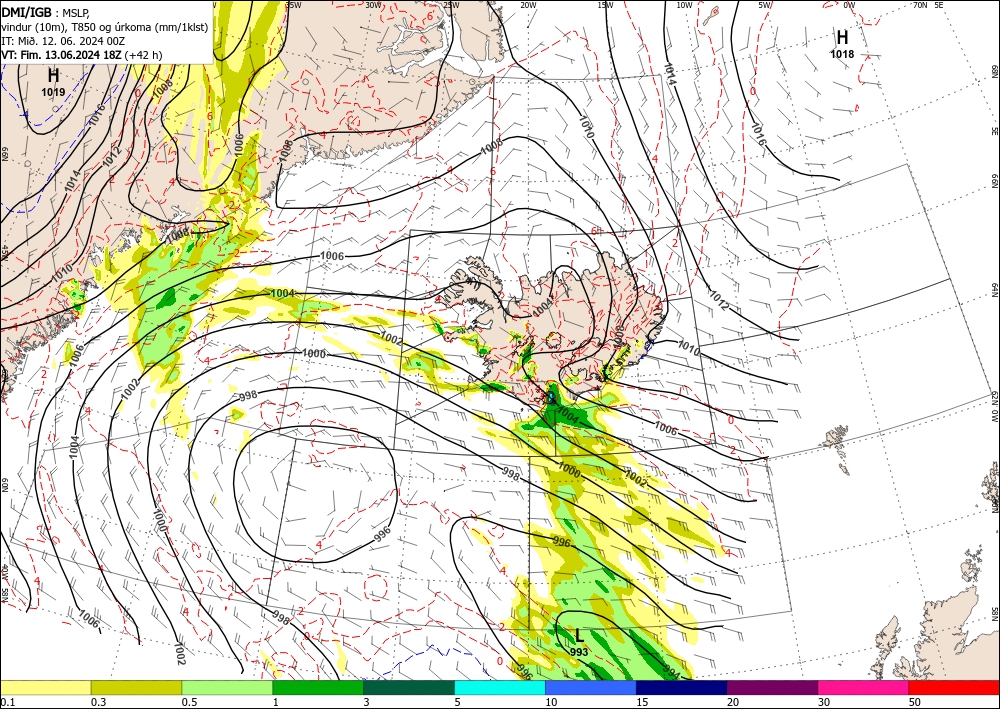Click the '5W' longitude label
The height and width of the screenshot is (709, 1000).
click(x=765, y=5)
